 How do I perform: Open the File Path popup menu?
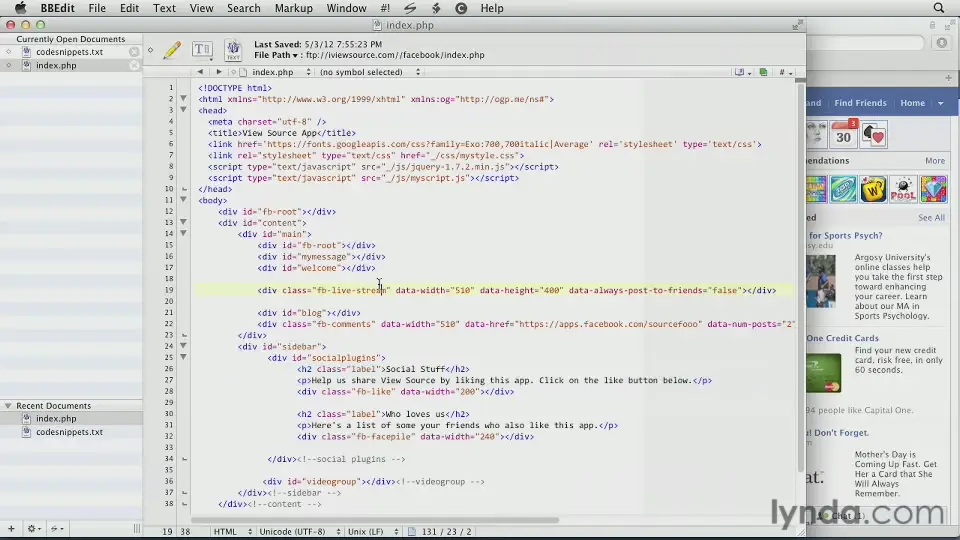point(276,55)
